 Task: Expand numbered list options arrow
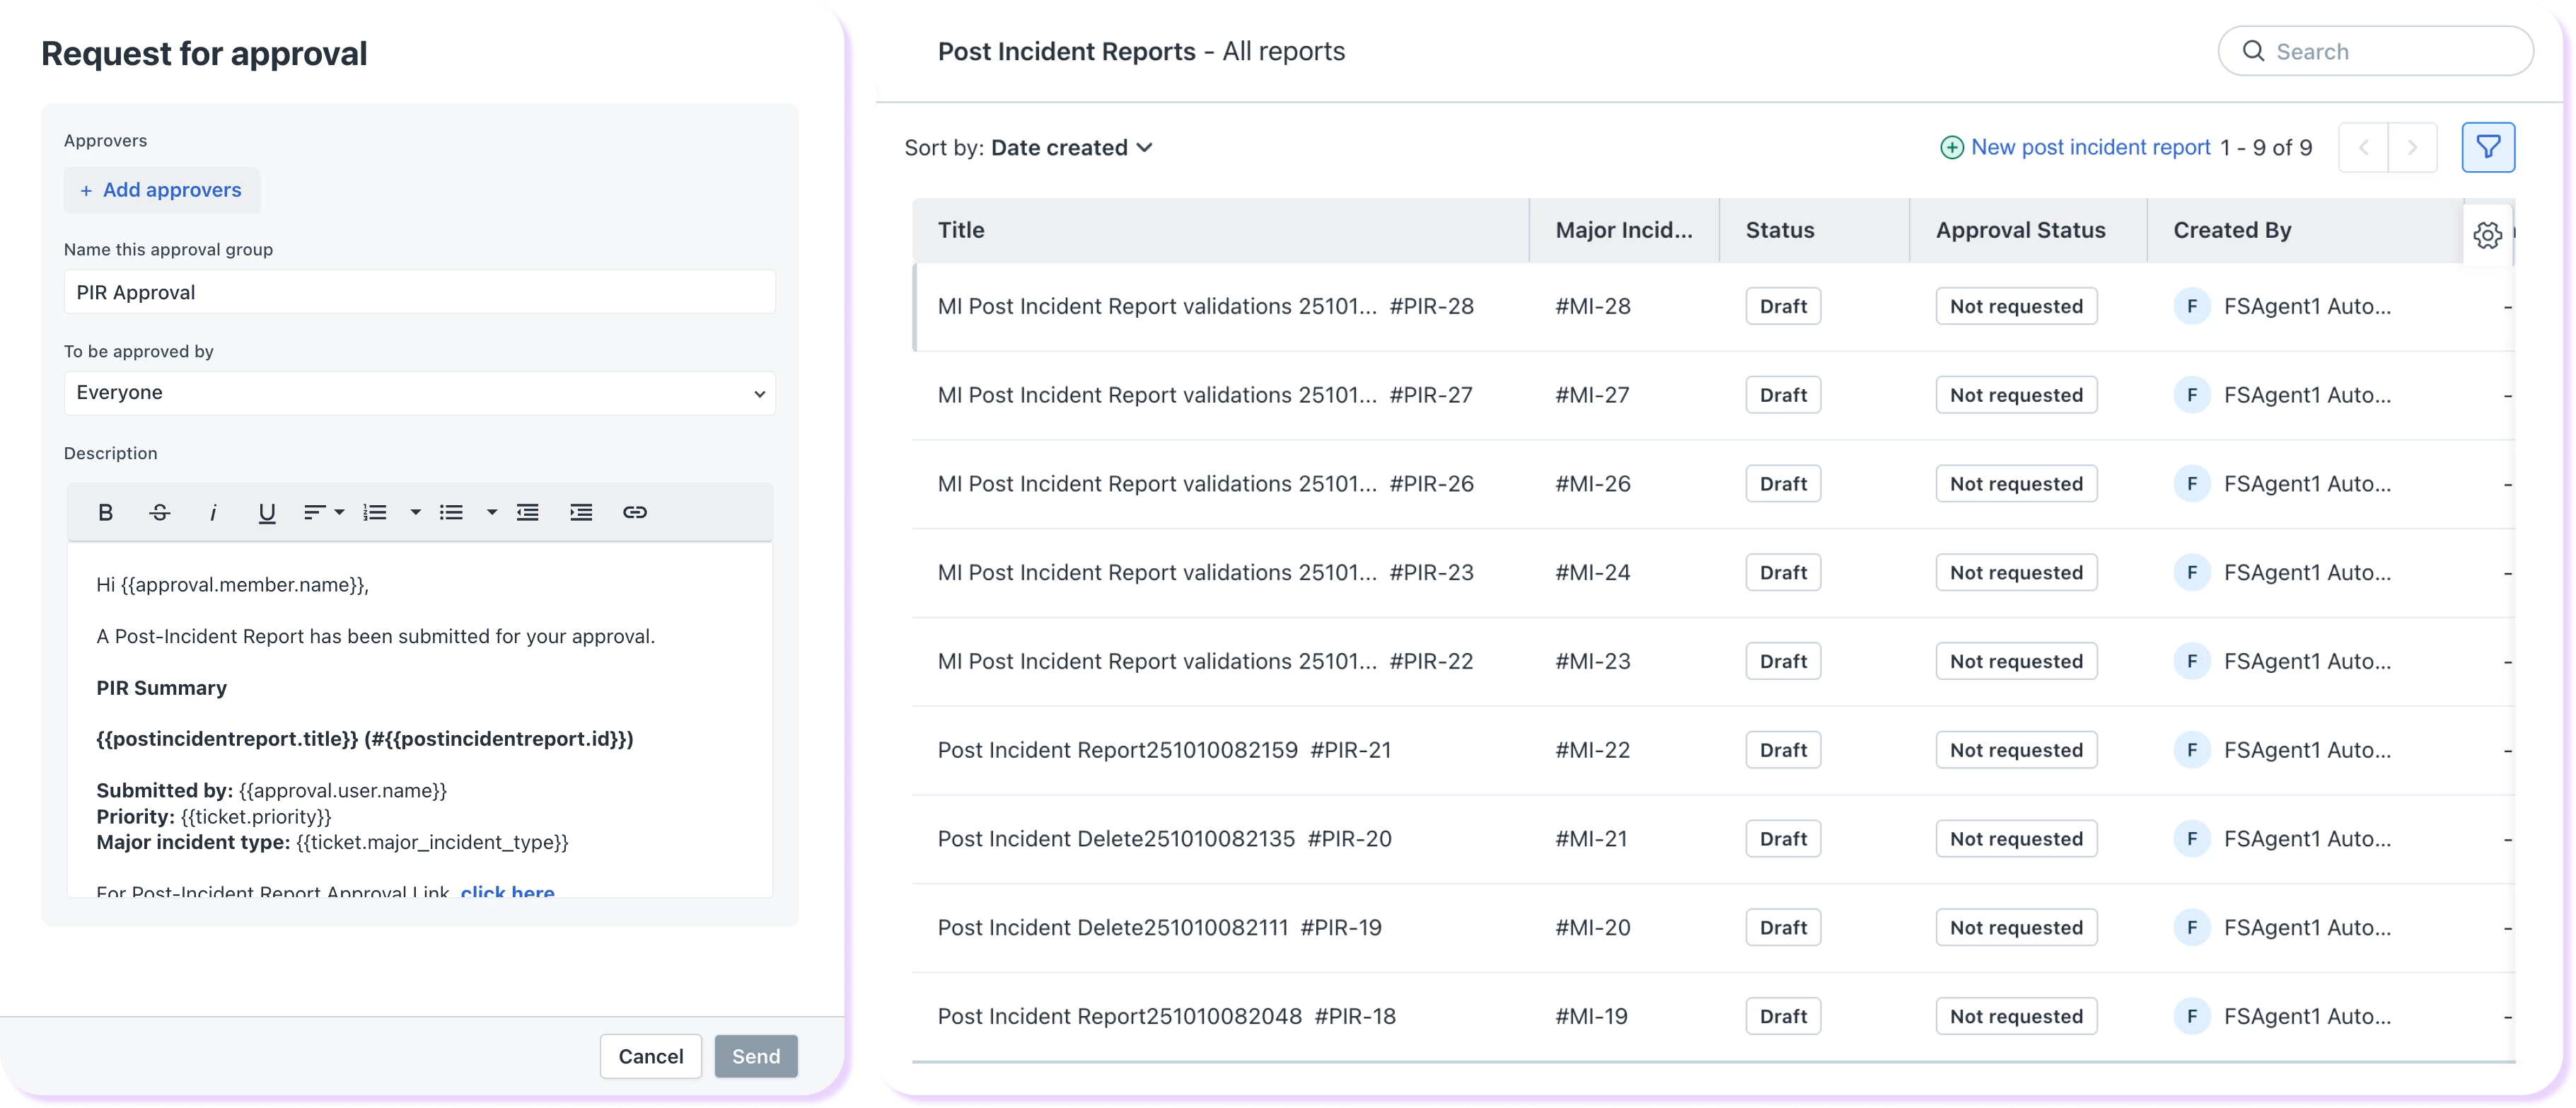(415, 513)
